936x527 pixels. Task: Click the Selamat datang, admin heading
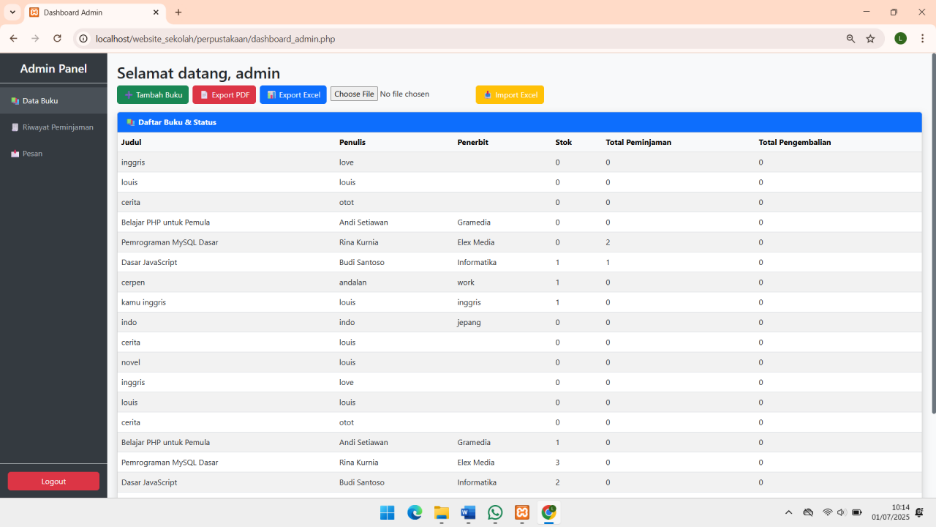tap(198, 73)
